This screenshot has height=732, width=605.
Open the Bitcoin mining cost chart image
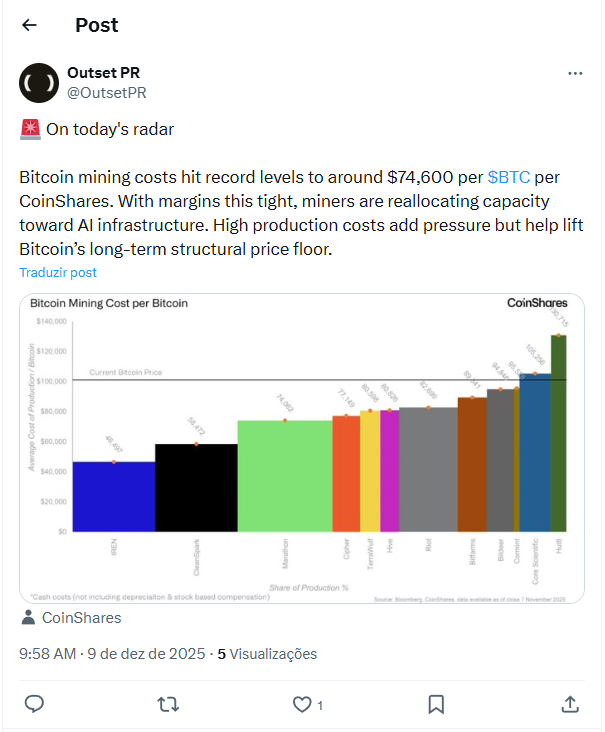(300, 448)
